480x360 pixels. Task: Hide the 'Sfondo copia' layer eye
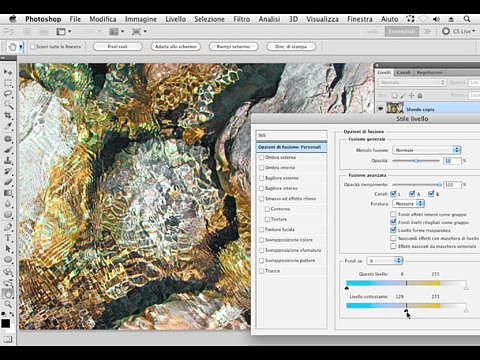click(x=381, y=108)
